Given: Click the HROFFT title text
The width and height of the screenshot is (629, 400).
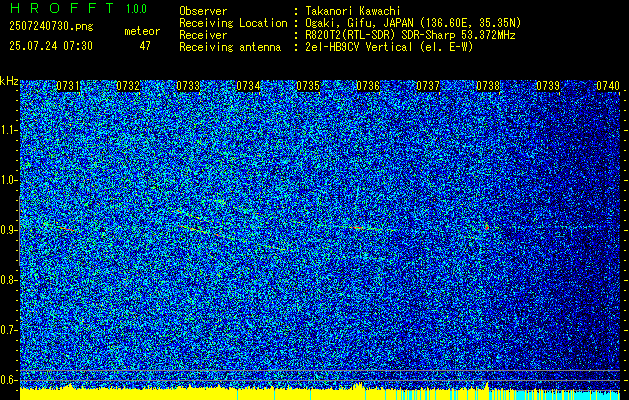Looking at the screenshot, I should (x=62, y=8).
